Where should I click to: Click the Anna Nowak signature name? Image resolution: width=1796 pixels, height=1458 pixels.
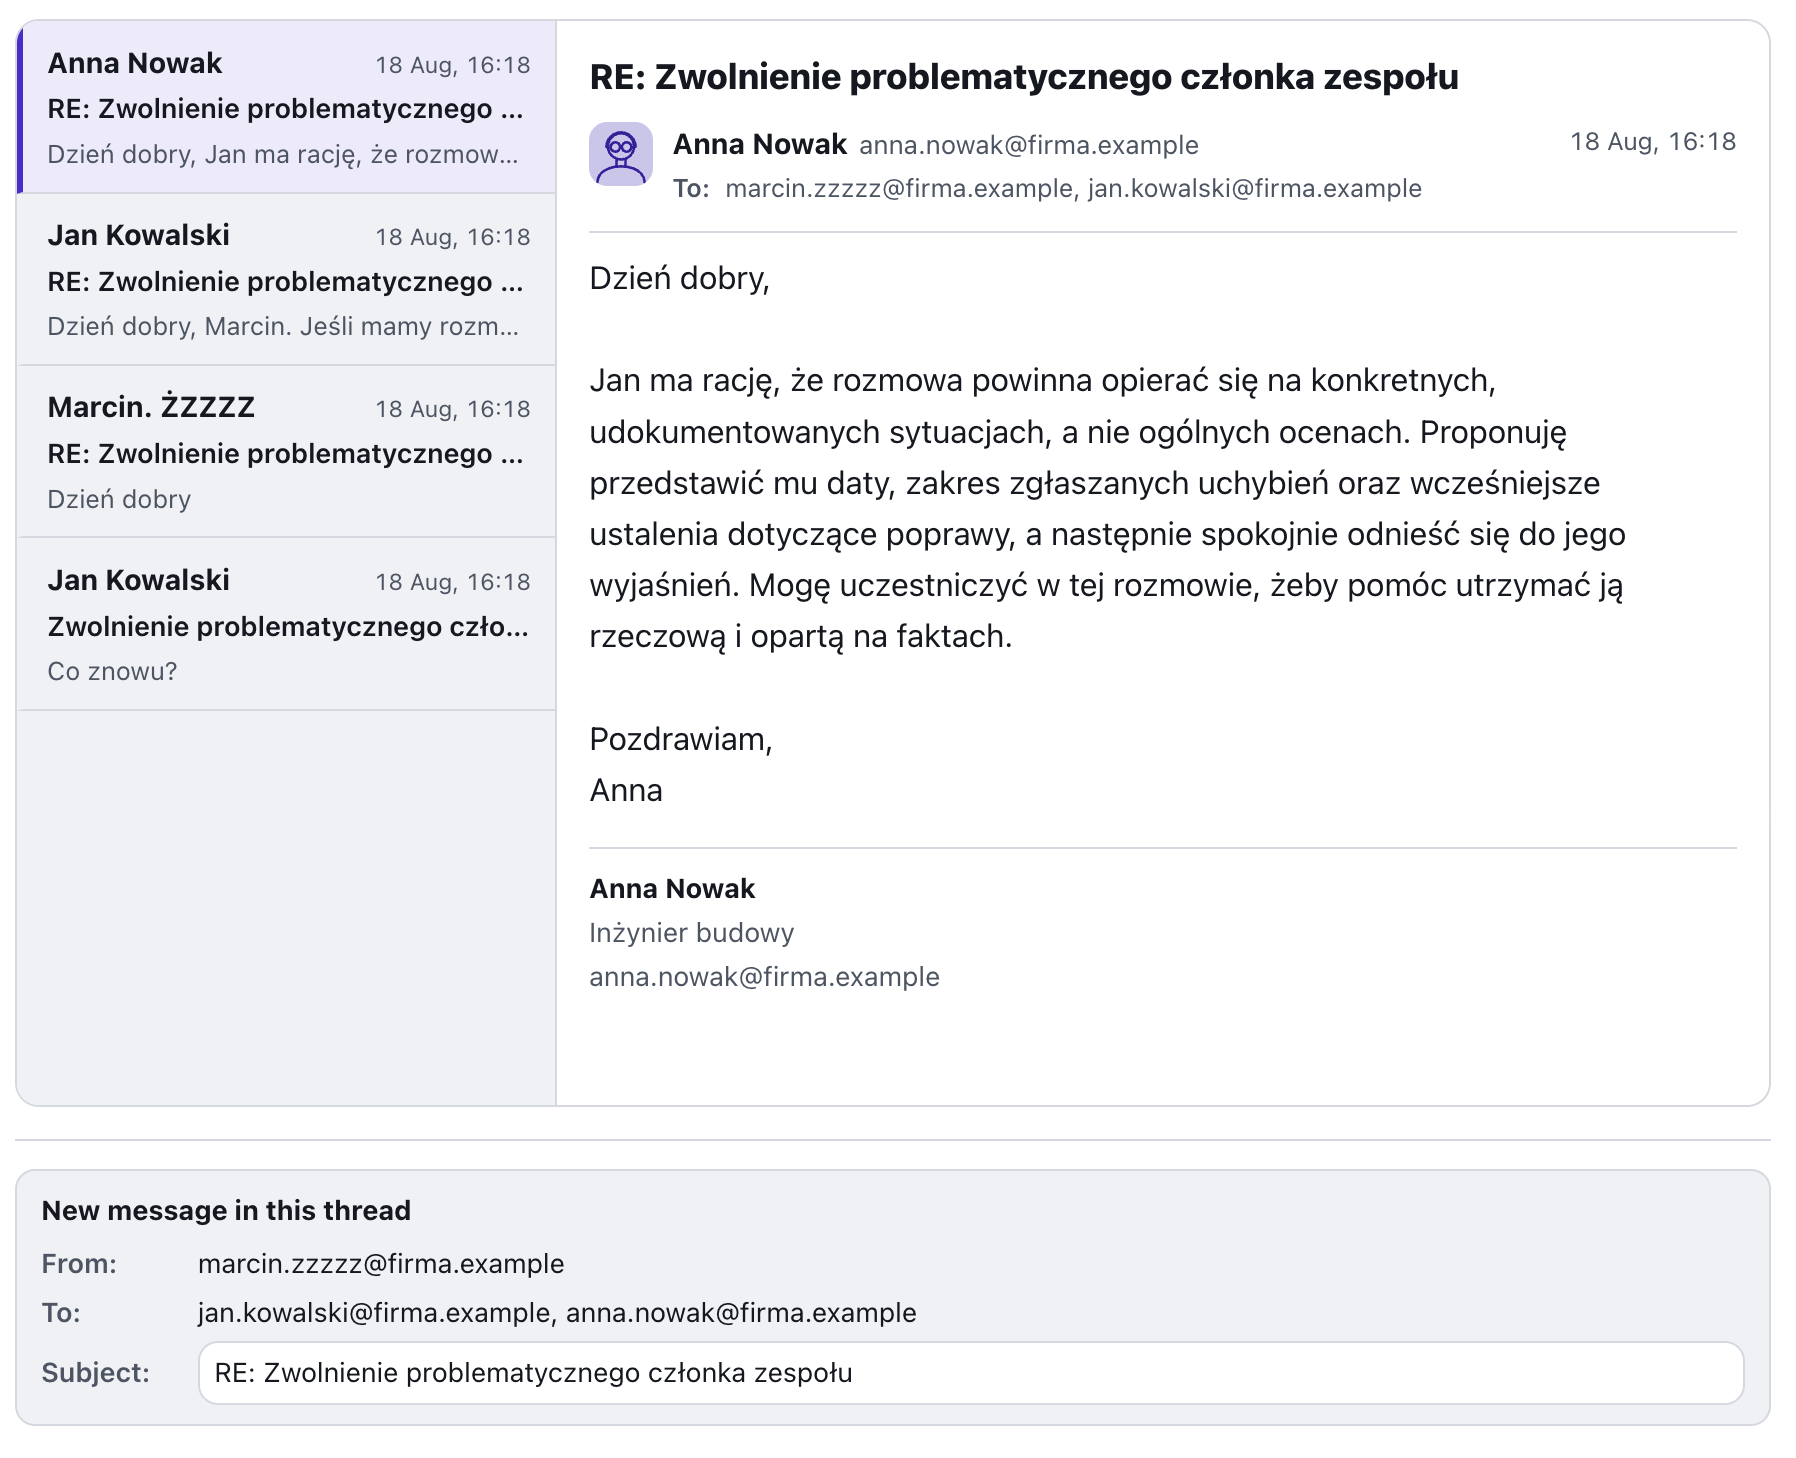672,889
